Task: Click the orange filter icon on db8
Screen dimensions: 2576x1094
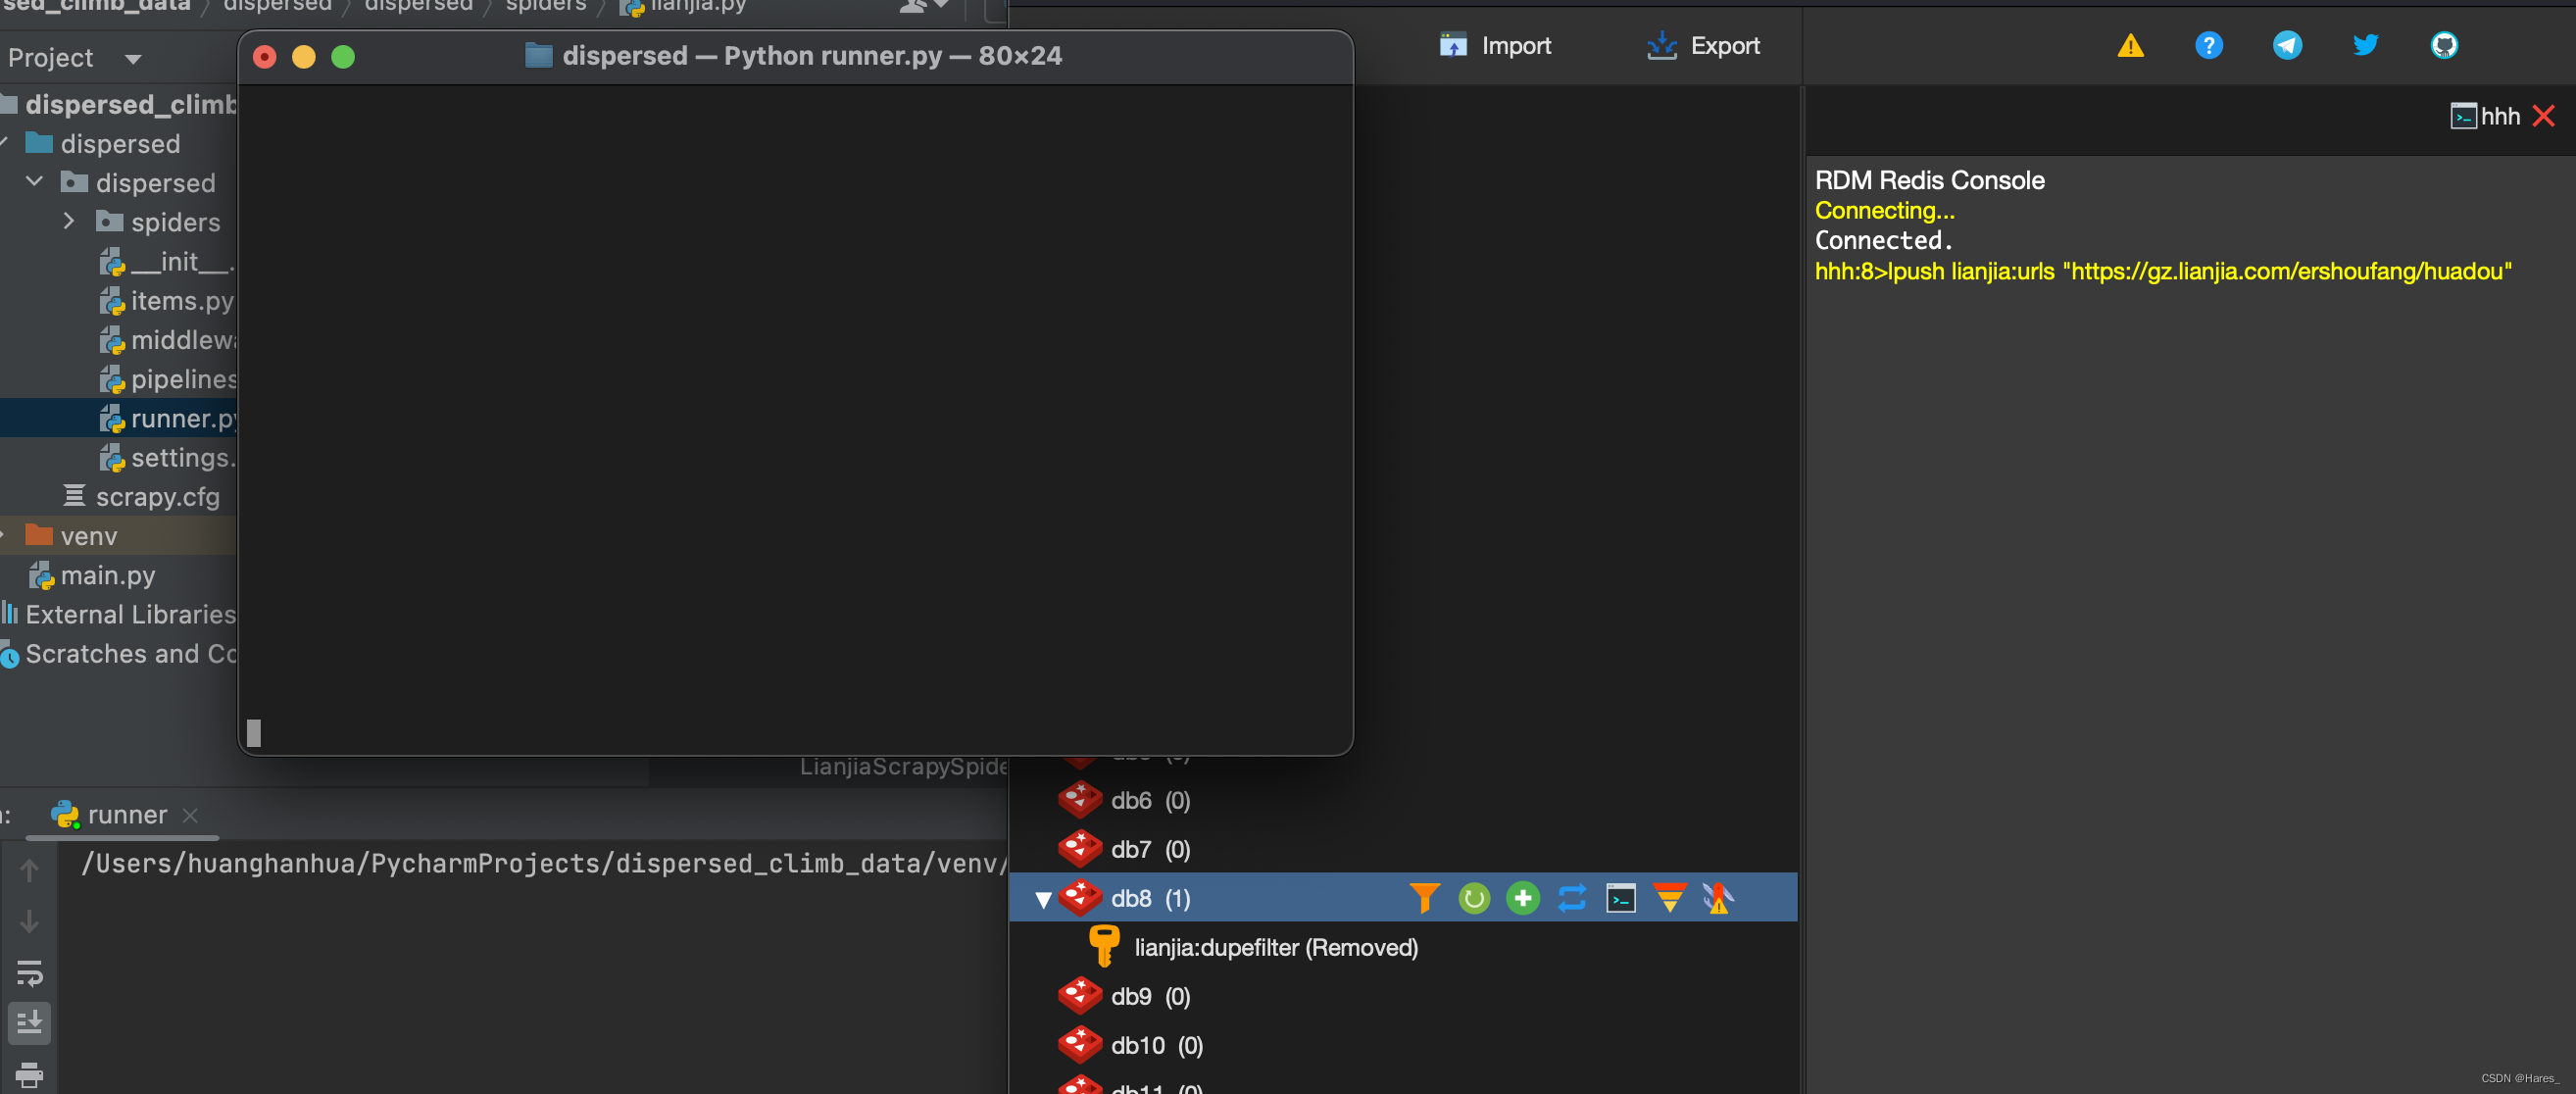Action: point(1424,898)
